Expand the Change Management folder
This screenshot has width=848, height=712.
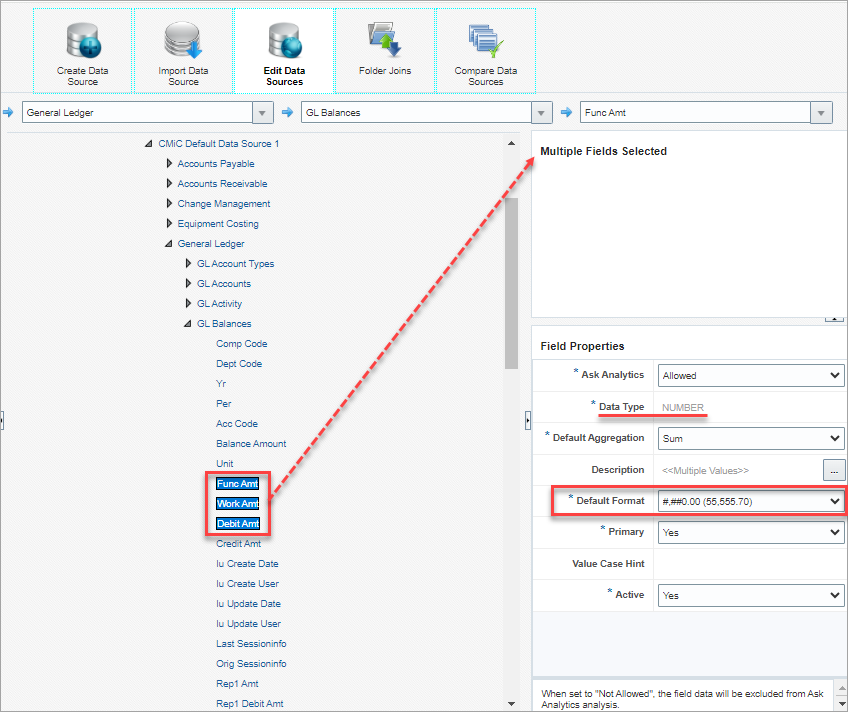[169, 203]
